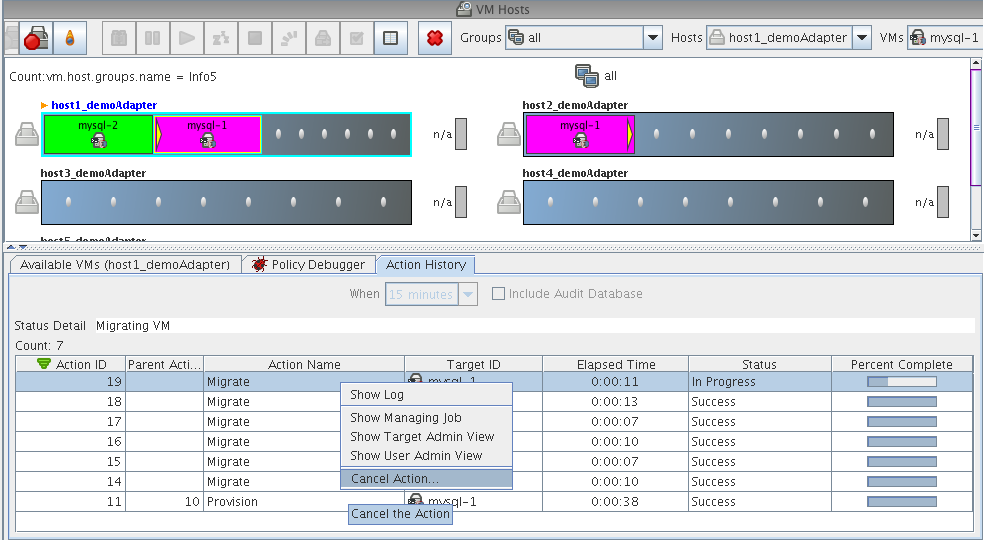The height and width of the screenshot is (540, 985).
Task: Click the mysql-2 green VM block
Action: 98,134
